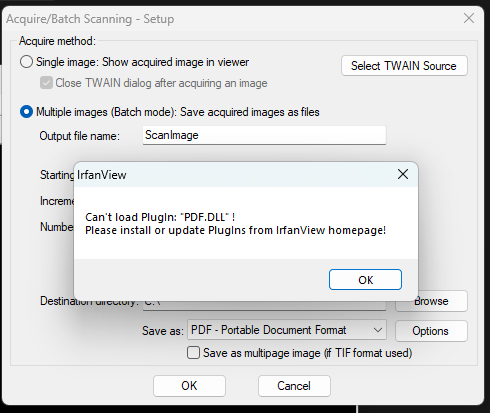Viewport: 490px width, 413px height.
Task: Open the save format Options button
Action: pyautogui.click(x=431, y=331)
